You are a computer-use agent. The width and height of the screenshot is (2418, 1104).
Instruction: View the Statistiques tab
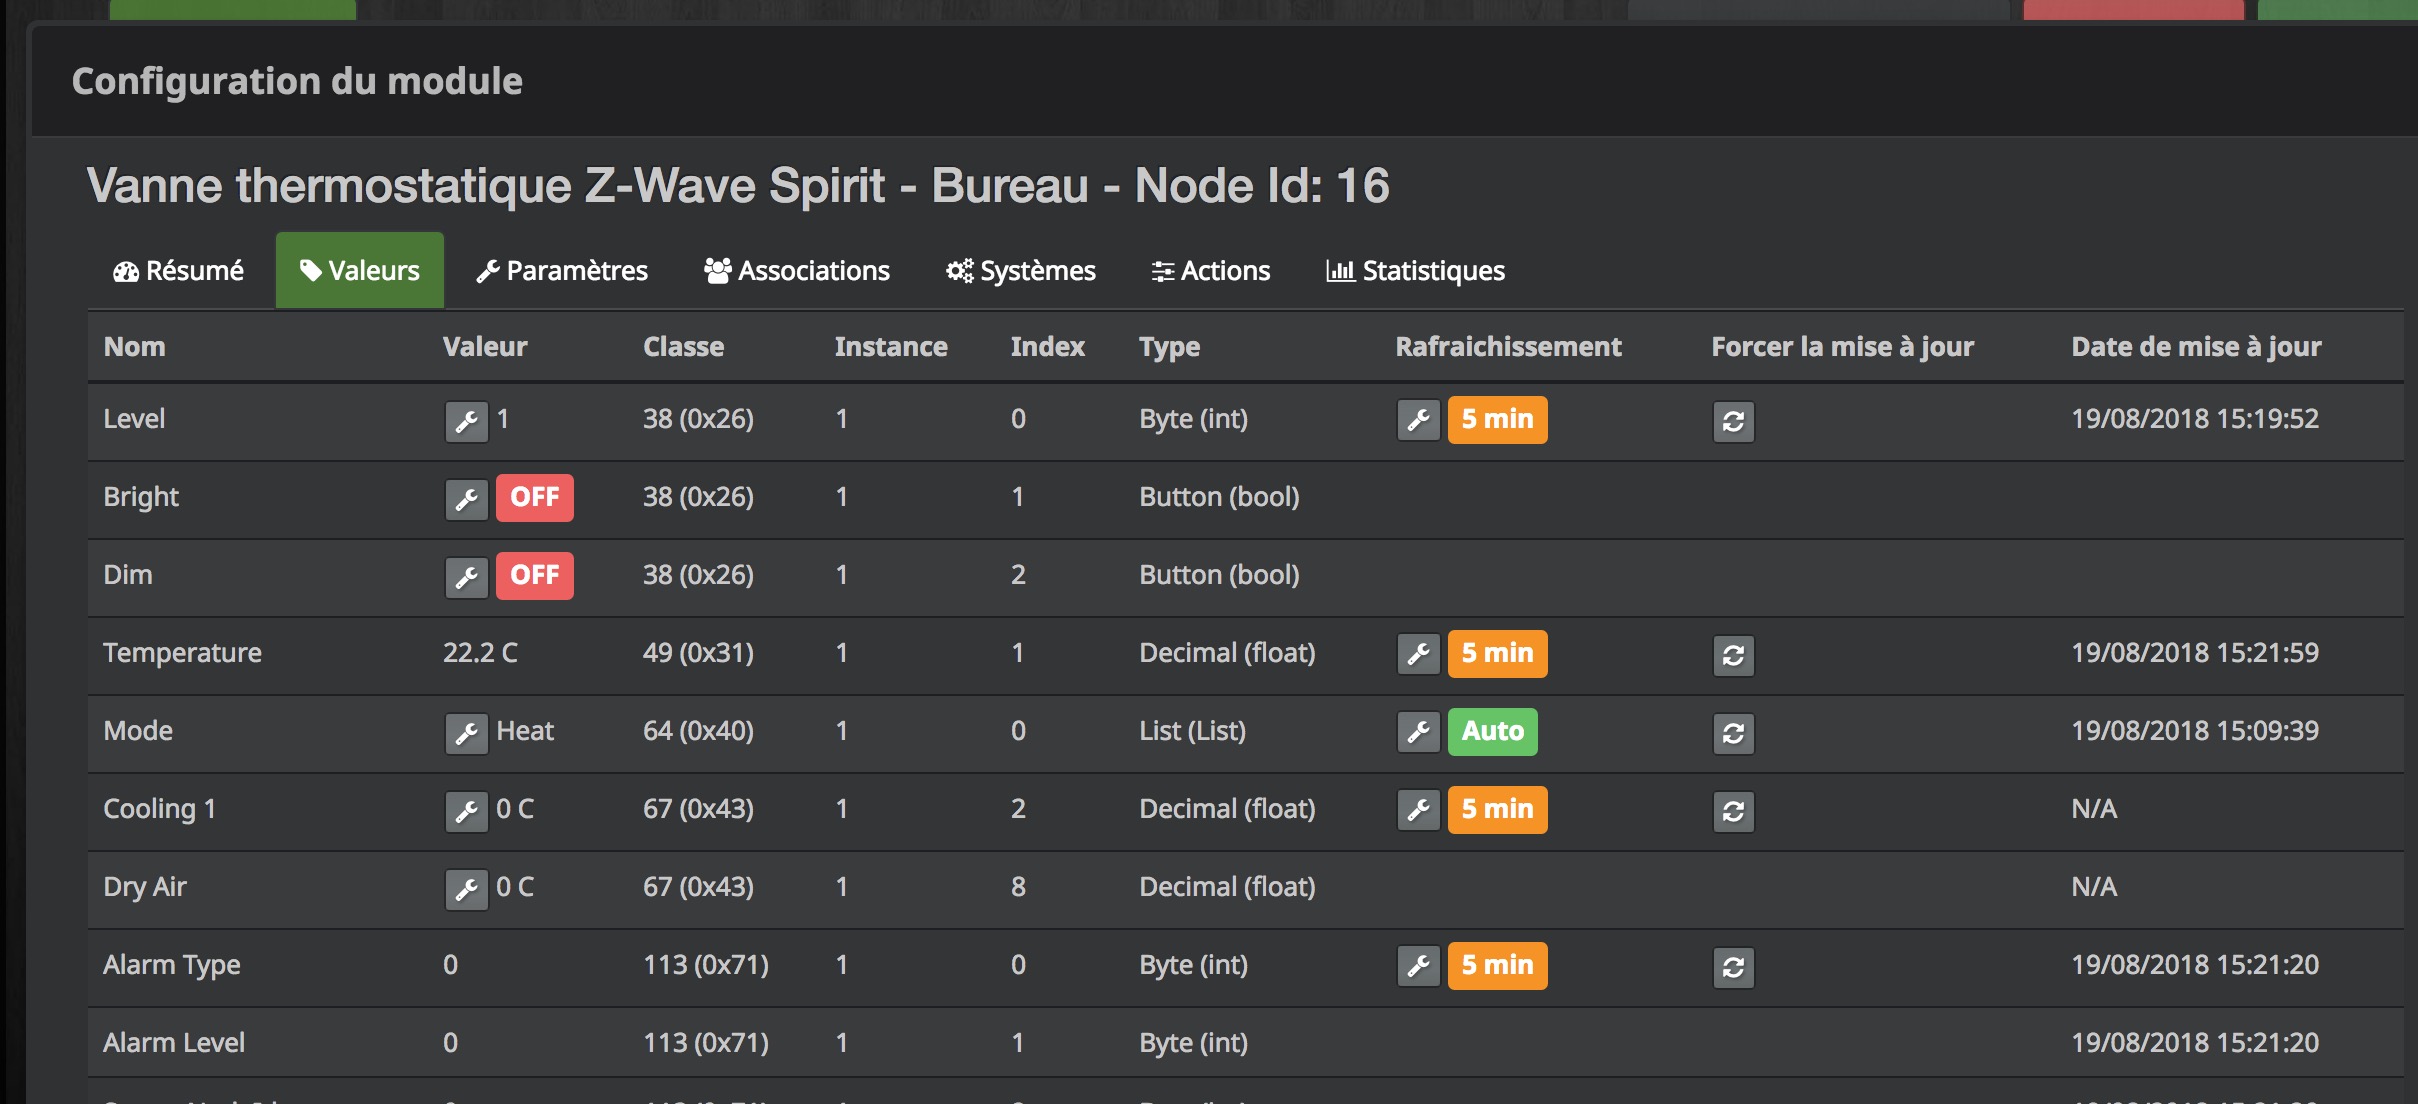click(x=1415, y=271)
